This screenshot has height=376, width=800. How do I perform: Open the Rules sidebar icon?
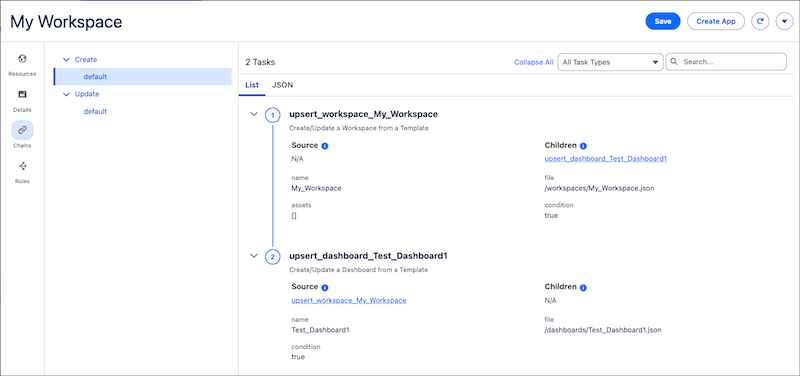[22, 166]
